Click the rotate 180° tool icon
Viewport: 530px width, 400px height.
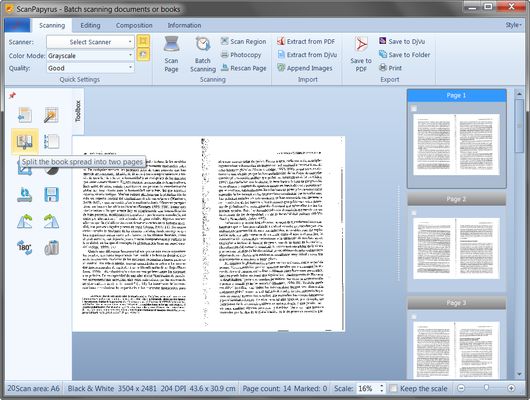click(25, 248)
